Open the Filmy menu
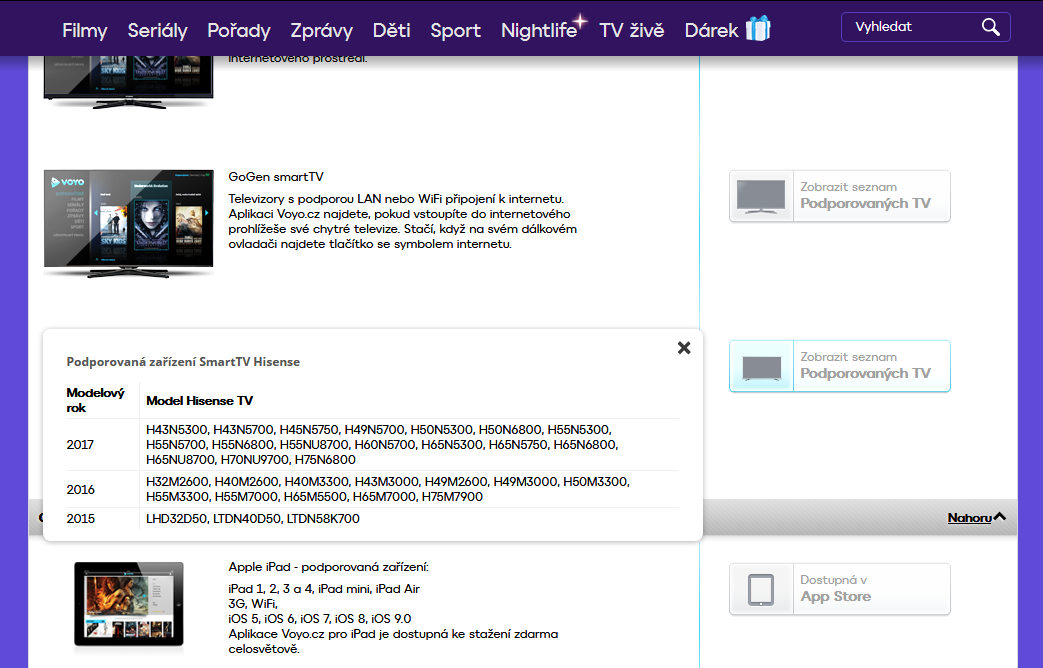Viewport: 1043px width, 668px height. pos(84,31)
